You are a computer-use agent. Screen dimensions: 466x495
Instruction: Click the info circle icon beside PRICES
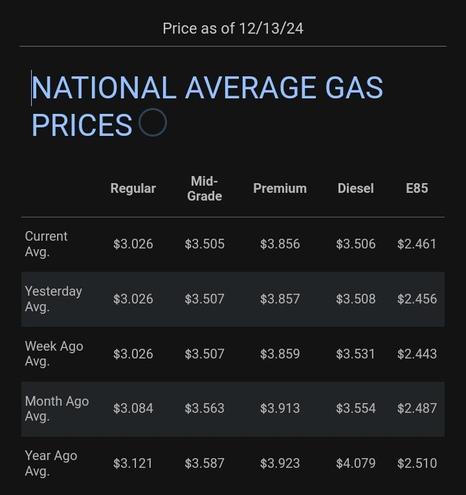tap(153, 122)
